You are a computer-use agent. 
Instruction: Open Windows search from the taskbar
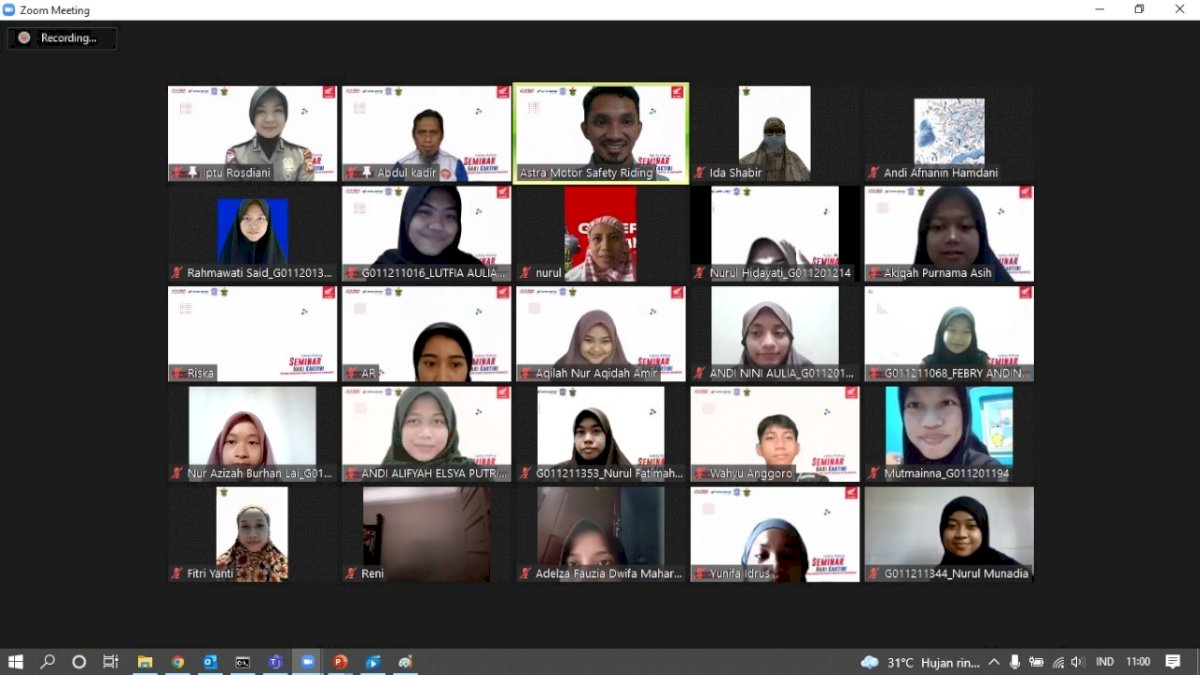pyautogui.click(x=47, y=662)
